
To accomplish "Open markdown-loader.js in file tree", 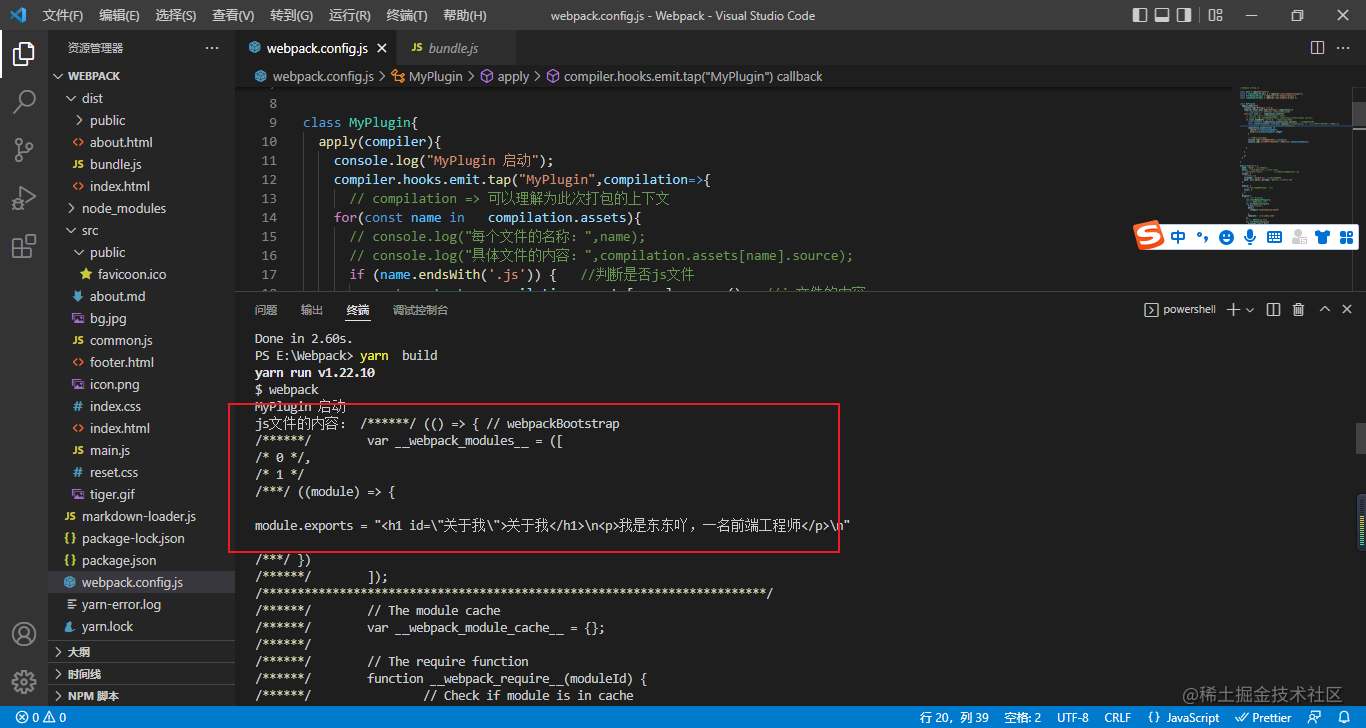I will [139, 516].
